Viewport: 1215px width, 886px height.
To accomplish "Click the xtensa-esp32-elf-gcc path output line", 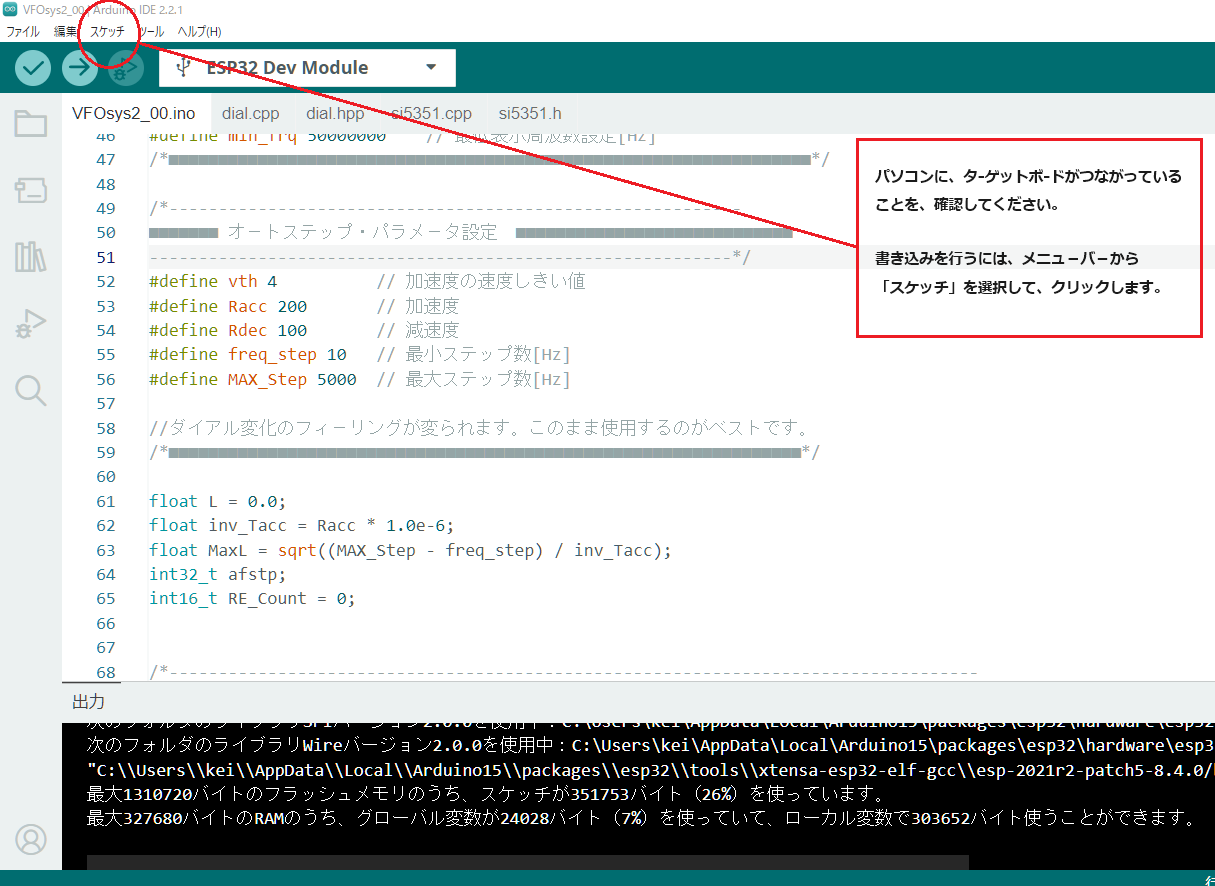I will click(x=651, y=770).
